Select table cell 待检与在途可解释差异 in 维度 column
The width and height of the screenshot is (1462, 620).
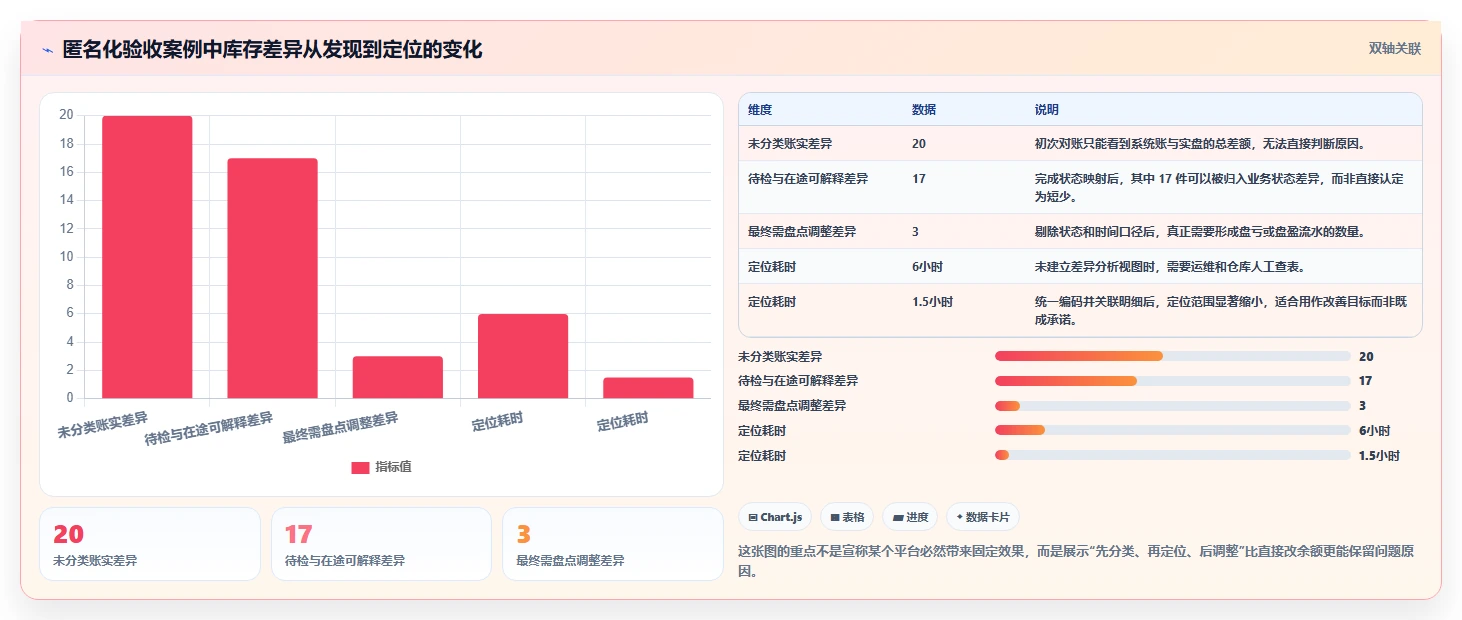(x=808, y=179)
